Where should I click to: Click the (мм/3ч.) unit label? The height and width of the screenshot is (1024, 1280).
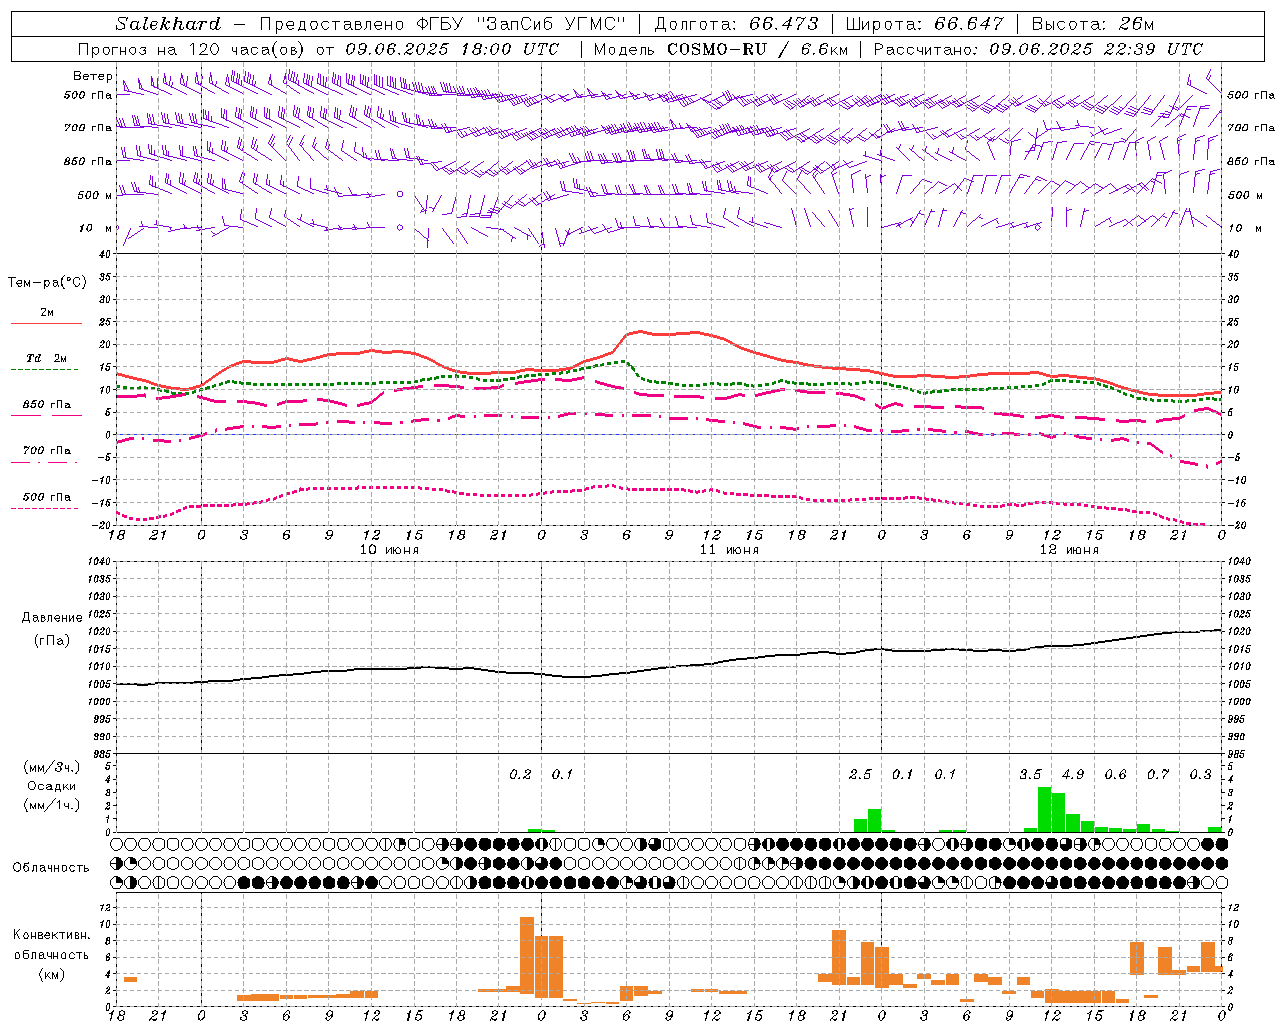pyautogui.click(x=51, y=767)
